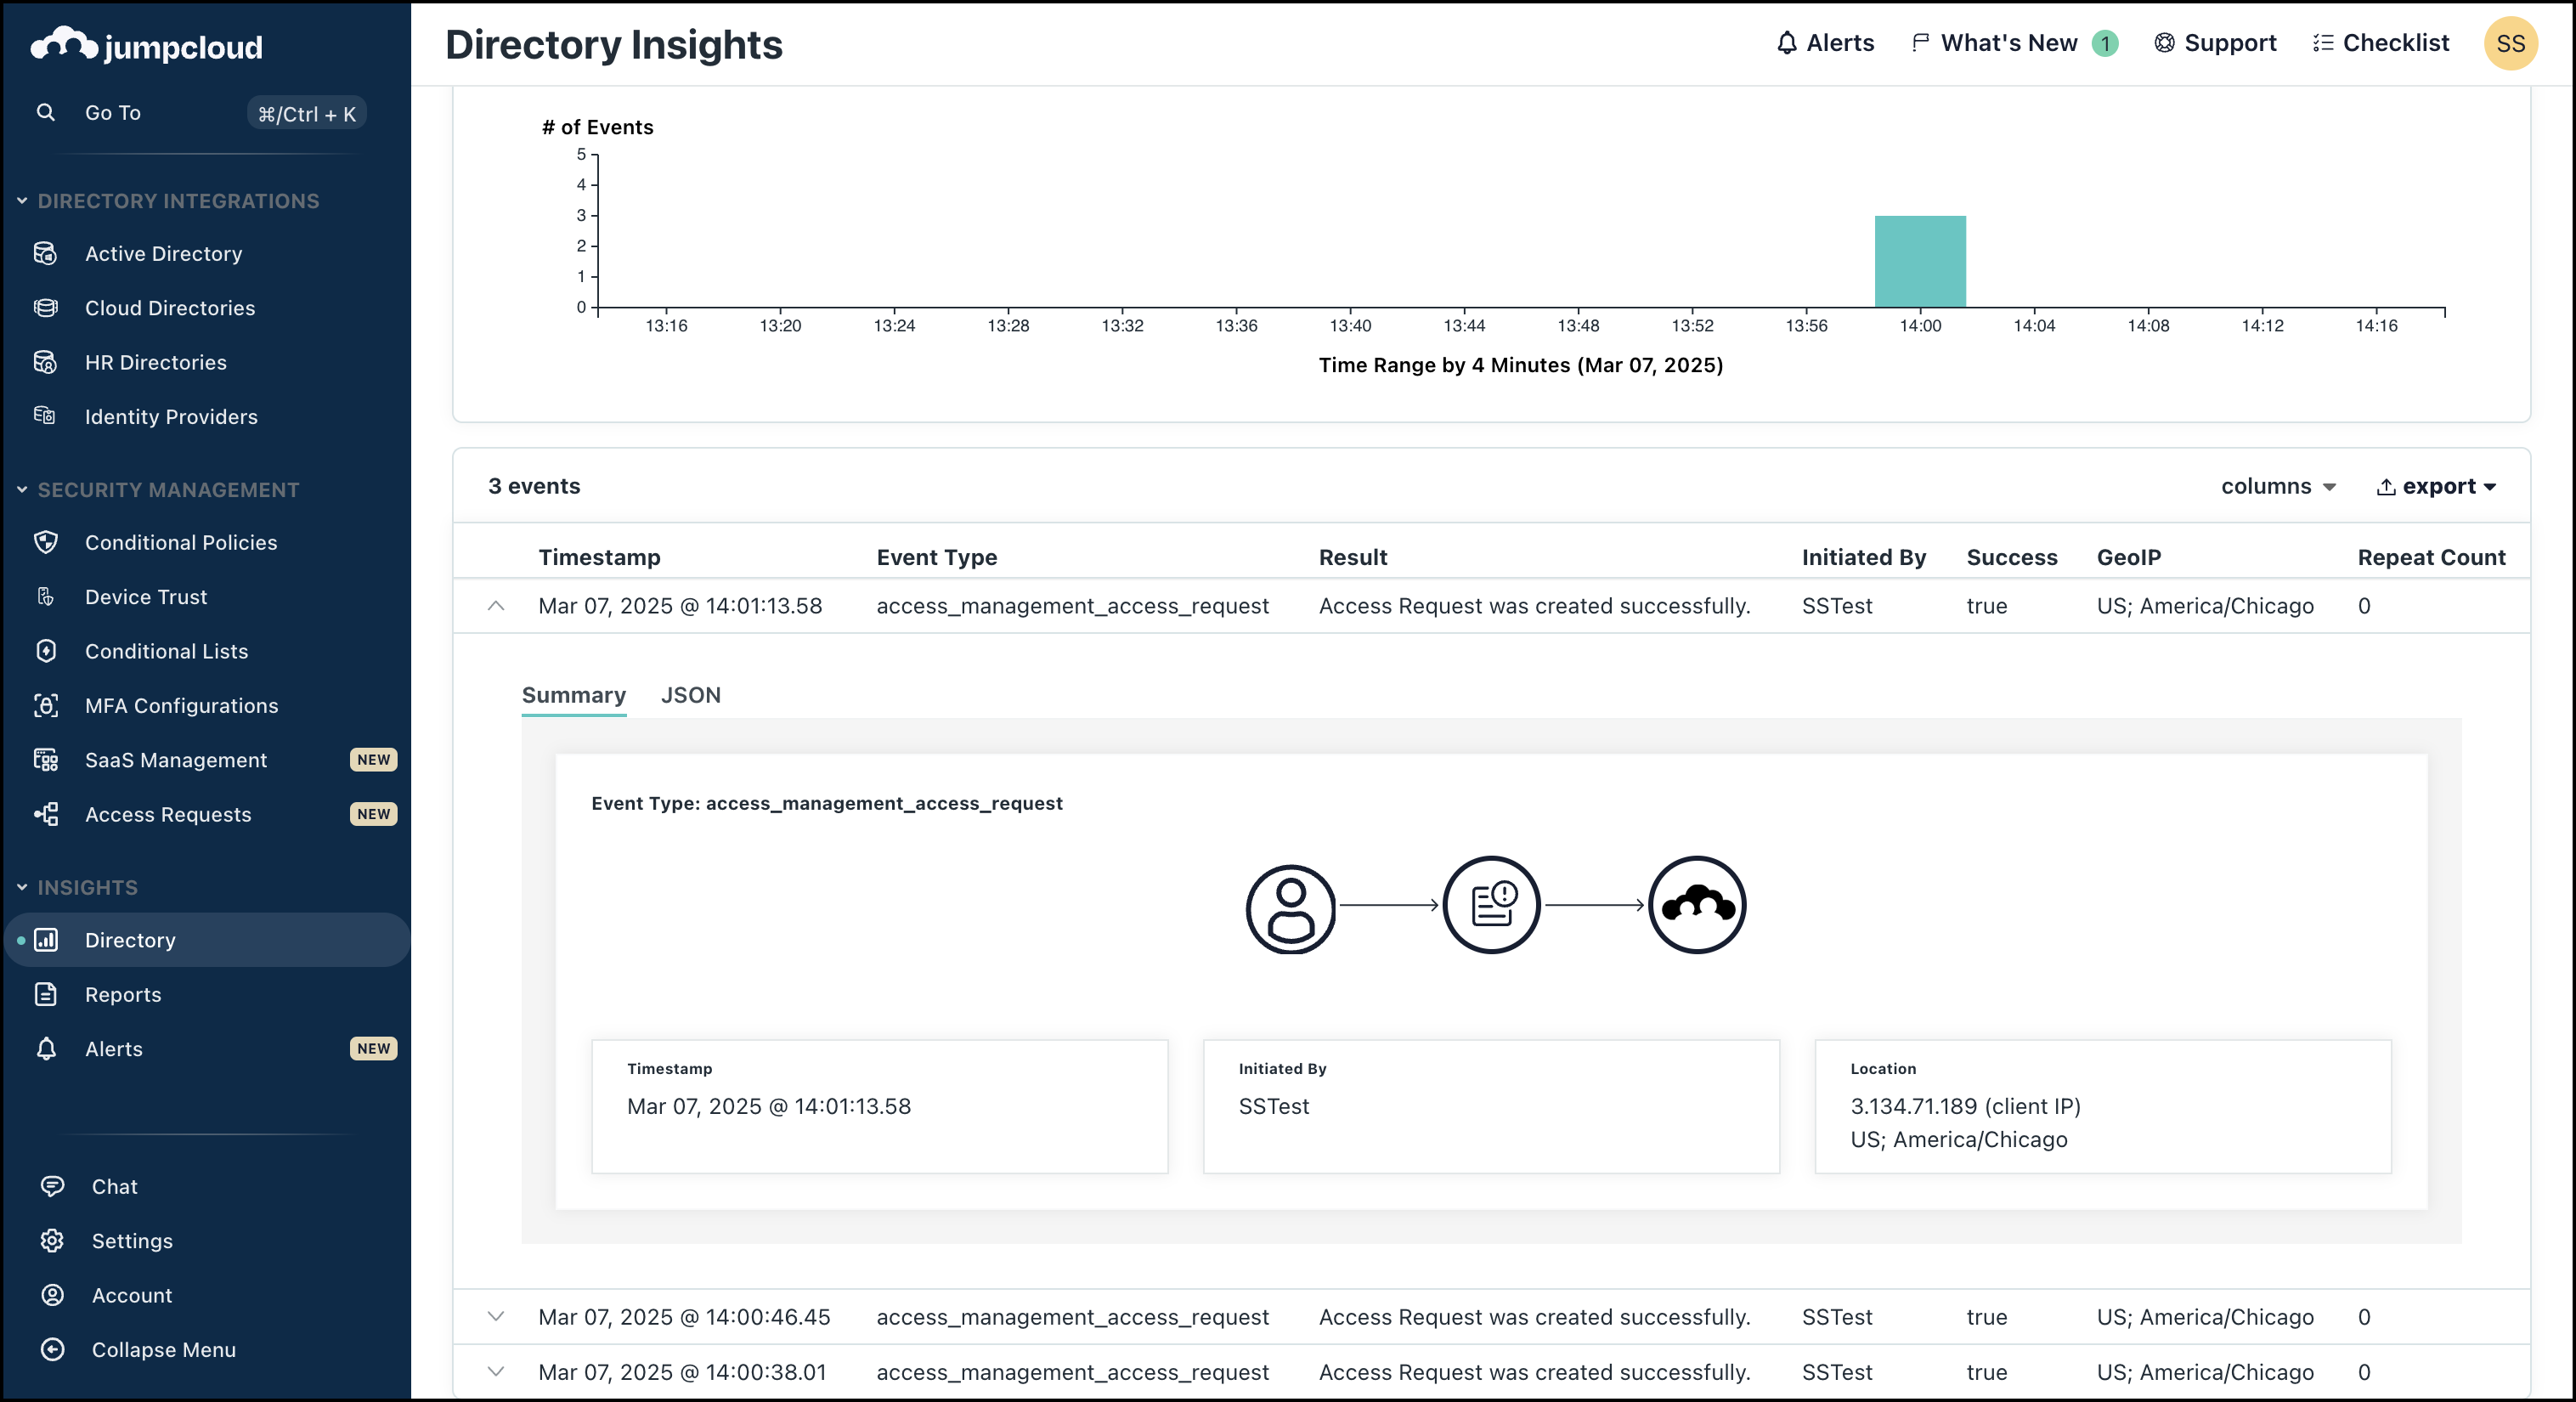Select the Summary tab
The height and width of the screenshot is (1402, 2576).
(573, 695)
